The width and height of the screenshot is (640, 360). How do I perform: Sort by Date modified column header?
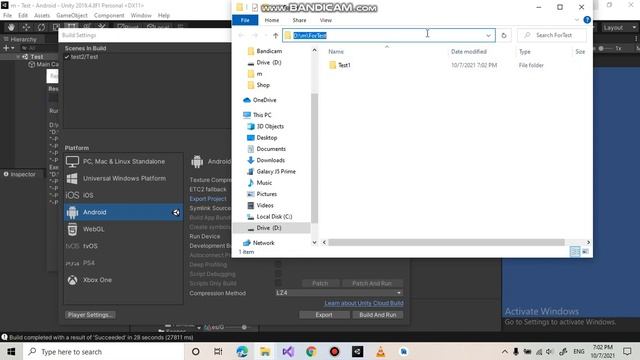click(x=469, y=51)
